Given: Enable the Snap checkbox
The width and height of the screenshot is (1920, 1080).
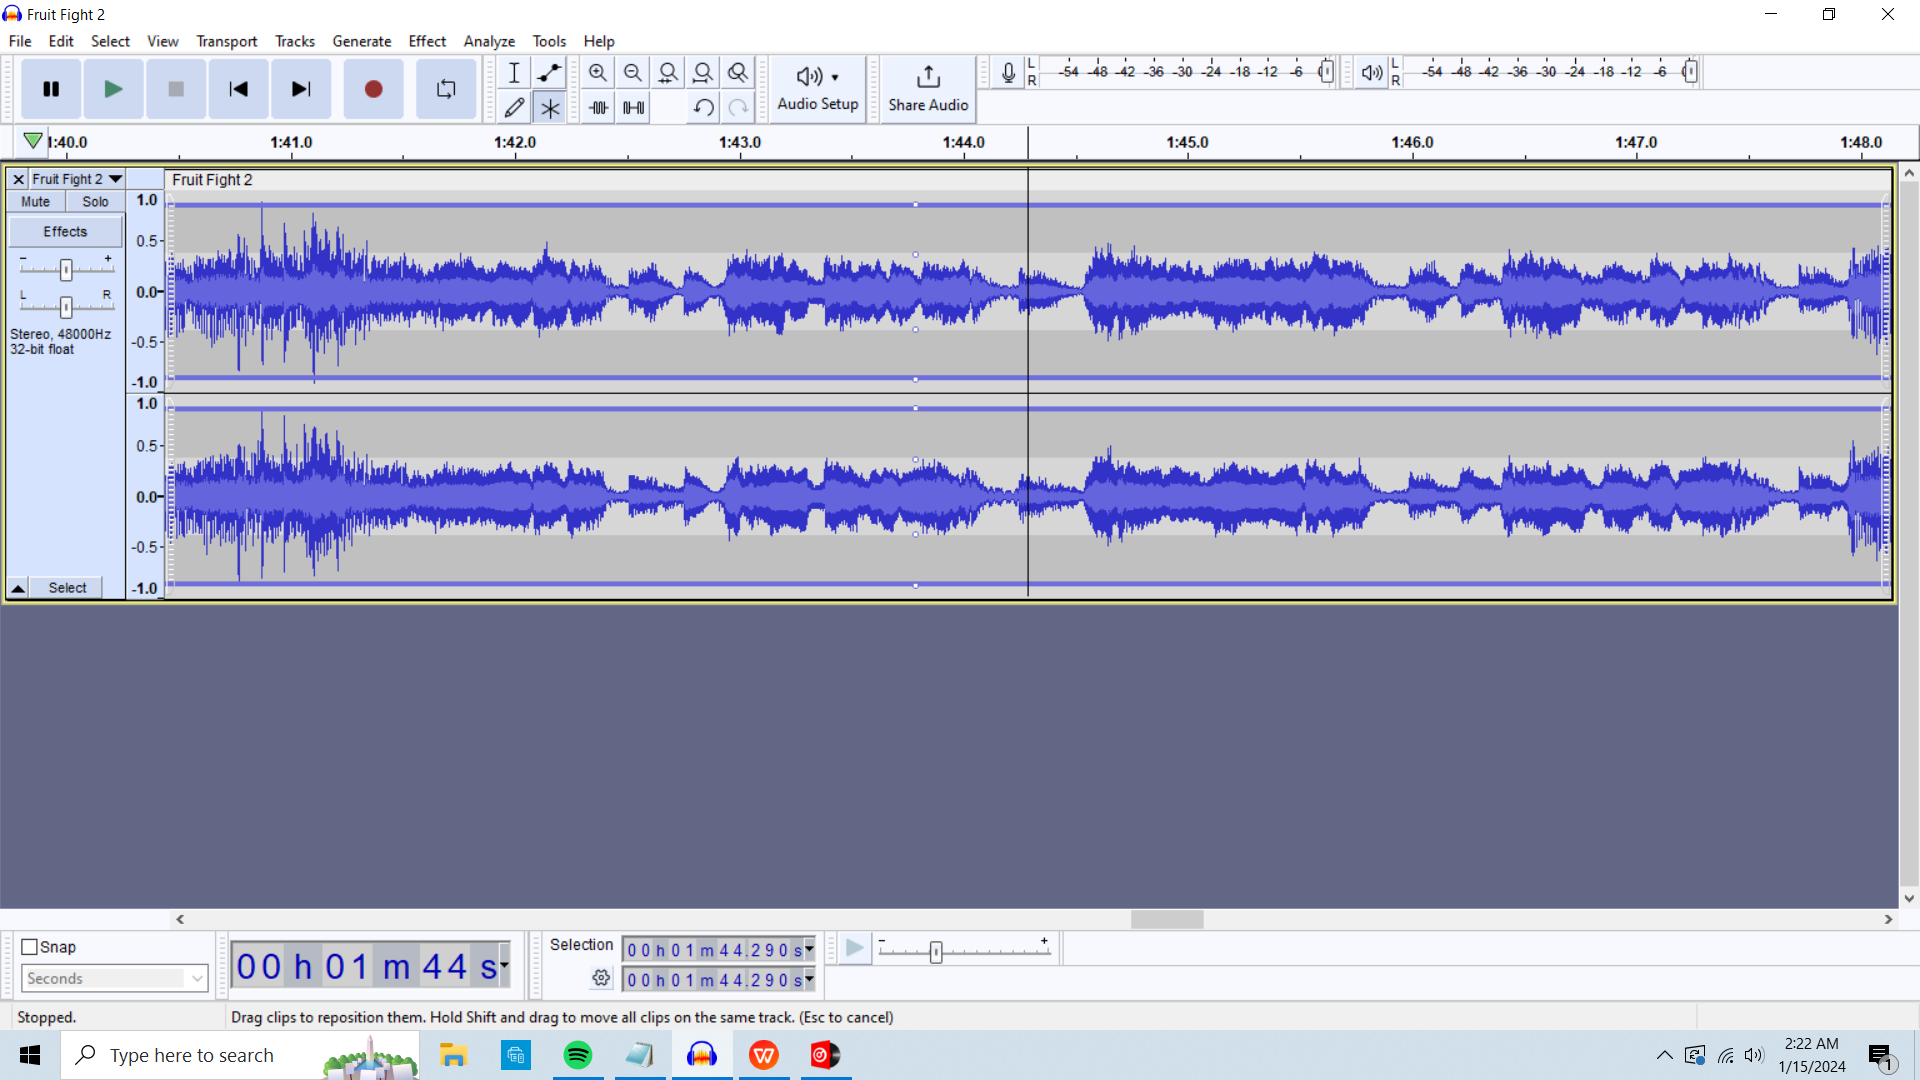Looking at the screenshot, I should pos(29,947).
